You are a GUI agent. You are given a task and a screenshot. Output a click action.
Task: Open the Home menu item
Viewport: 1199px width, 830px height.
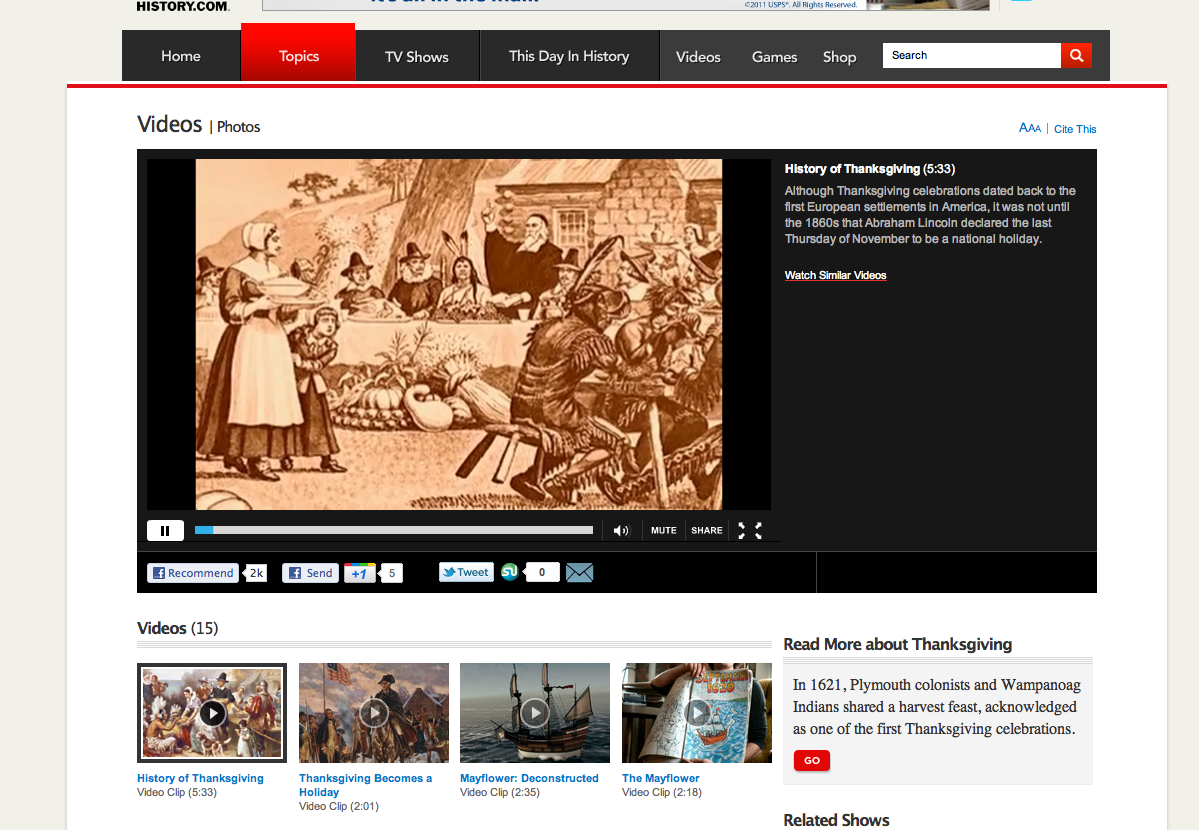point(180,56)
